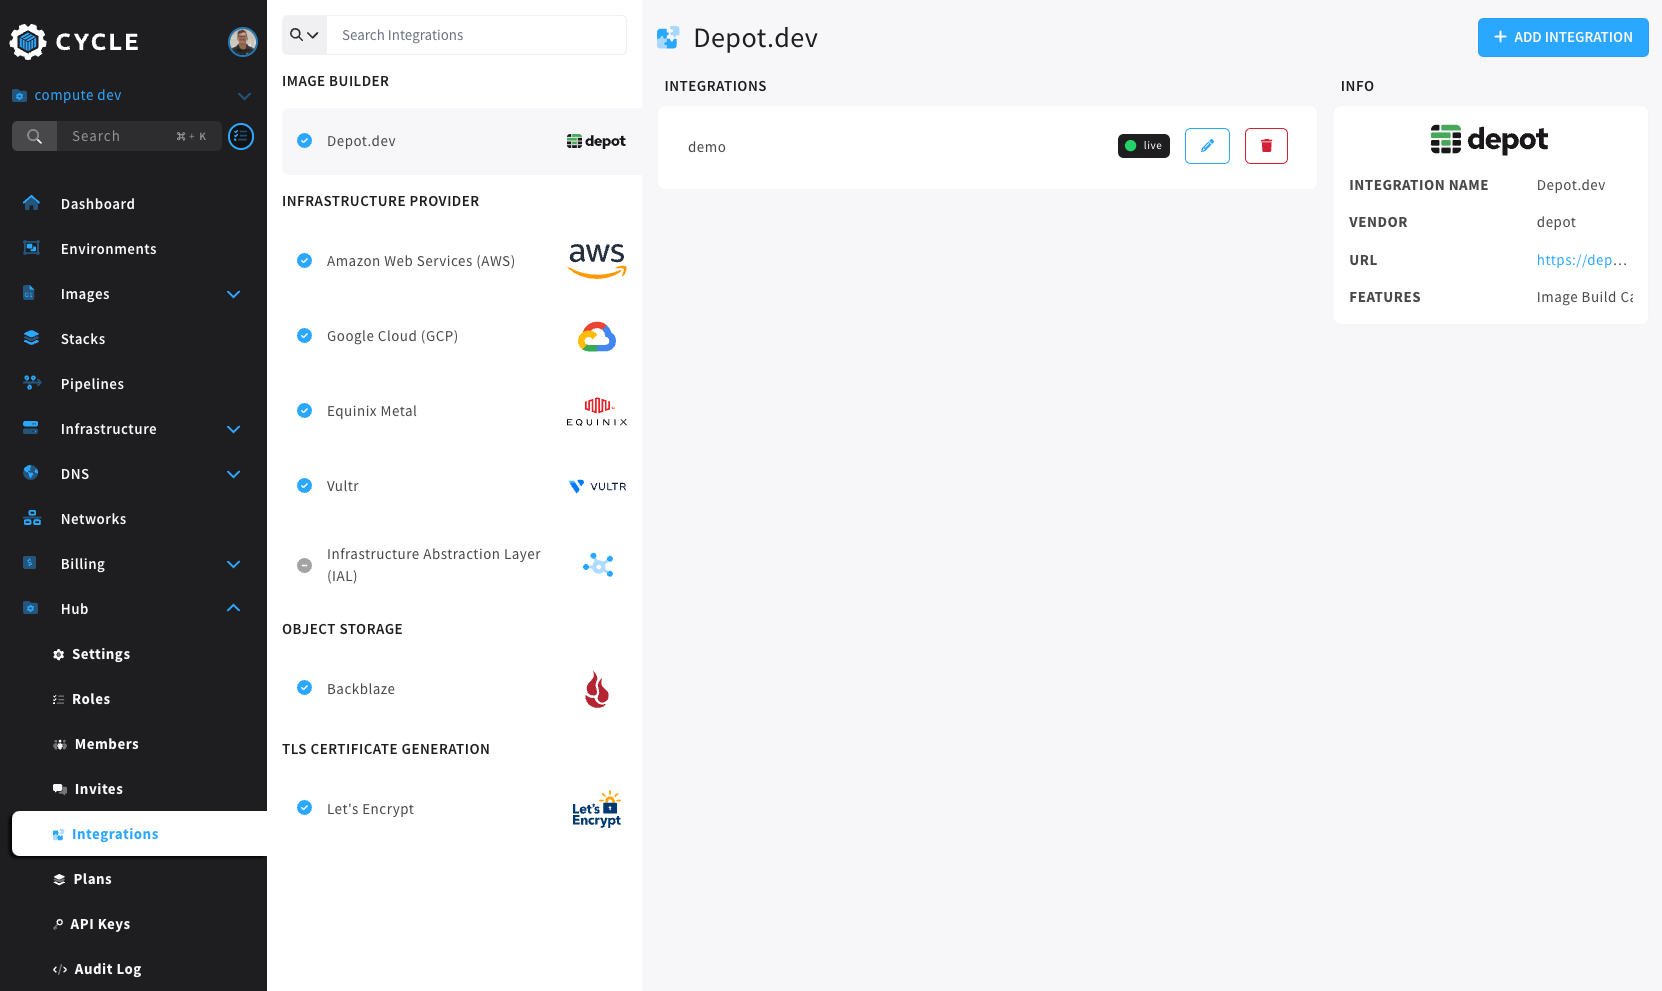1662x991 pixels.
Task: Click the AWS logo
Action: [x=597, y=261]
